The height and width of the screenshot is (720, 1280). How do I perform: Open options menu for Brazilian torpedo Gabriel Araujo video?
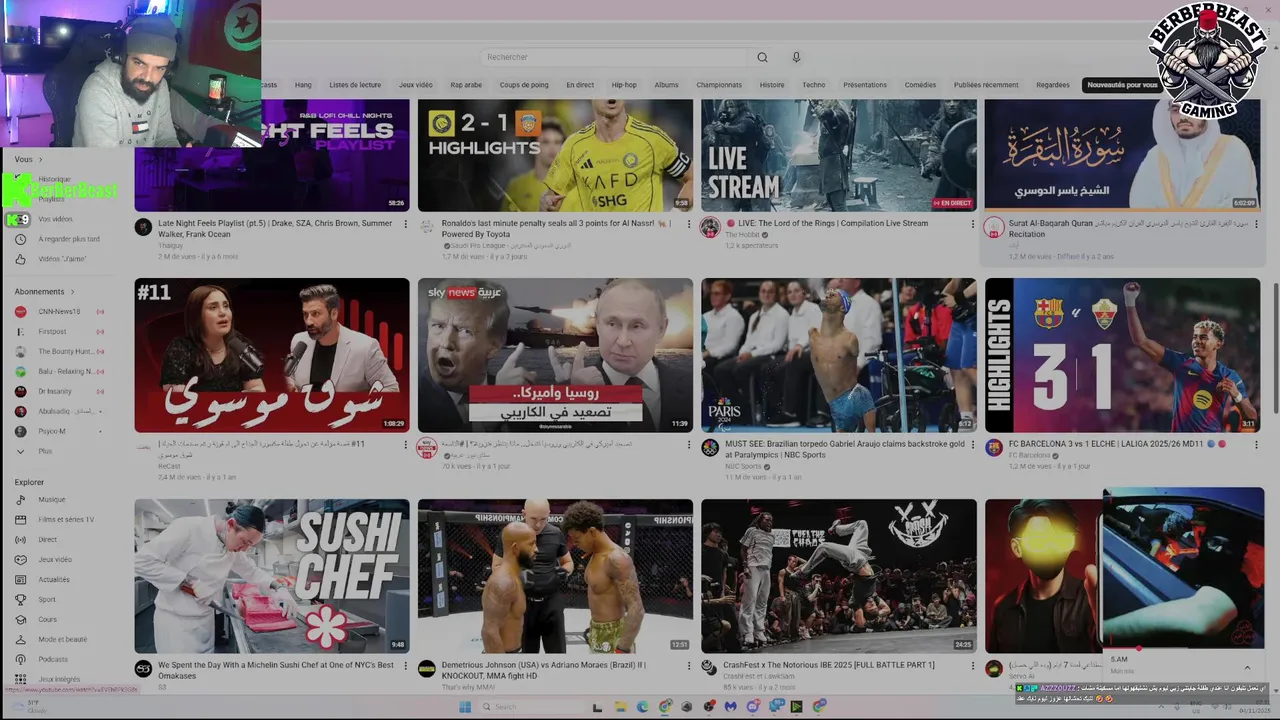972,444
